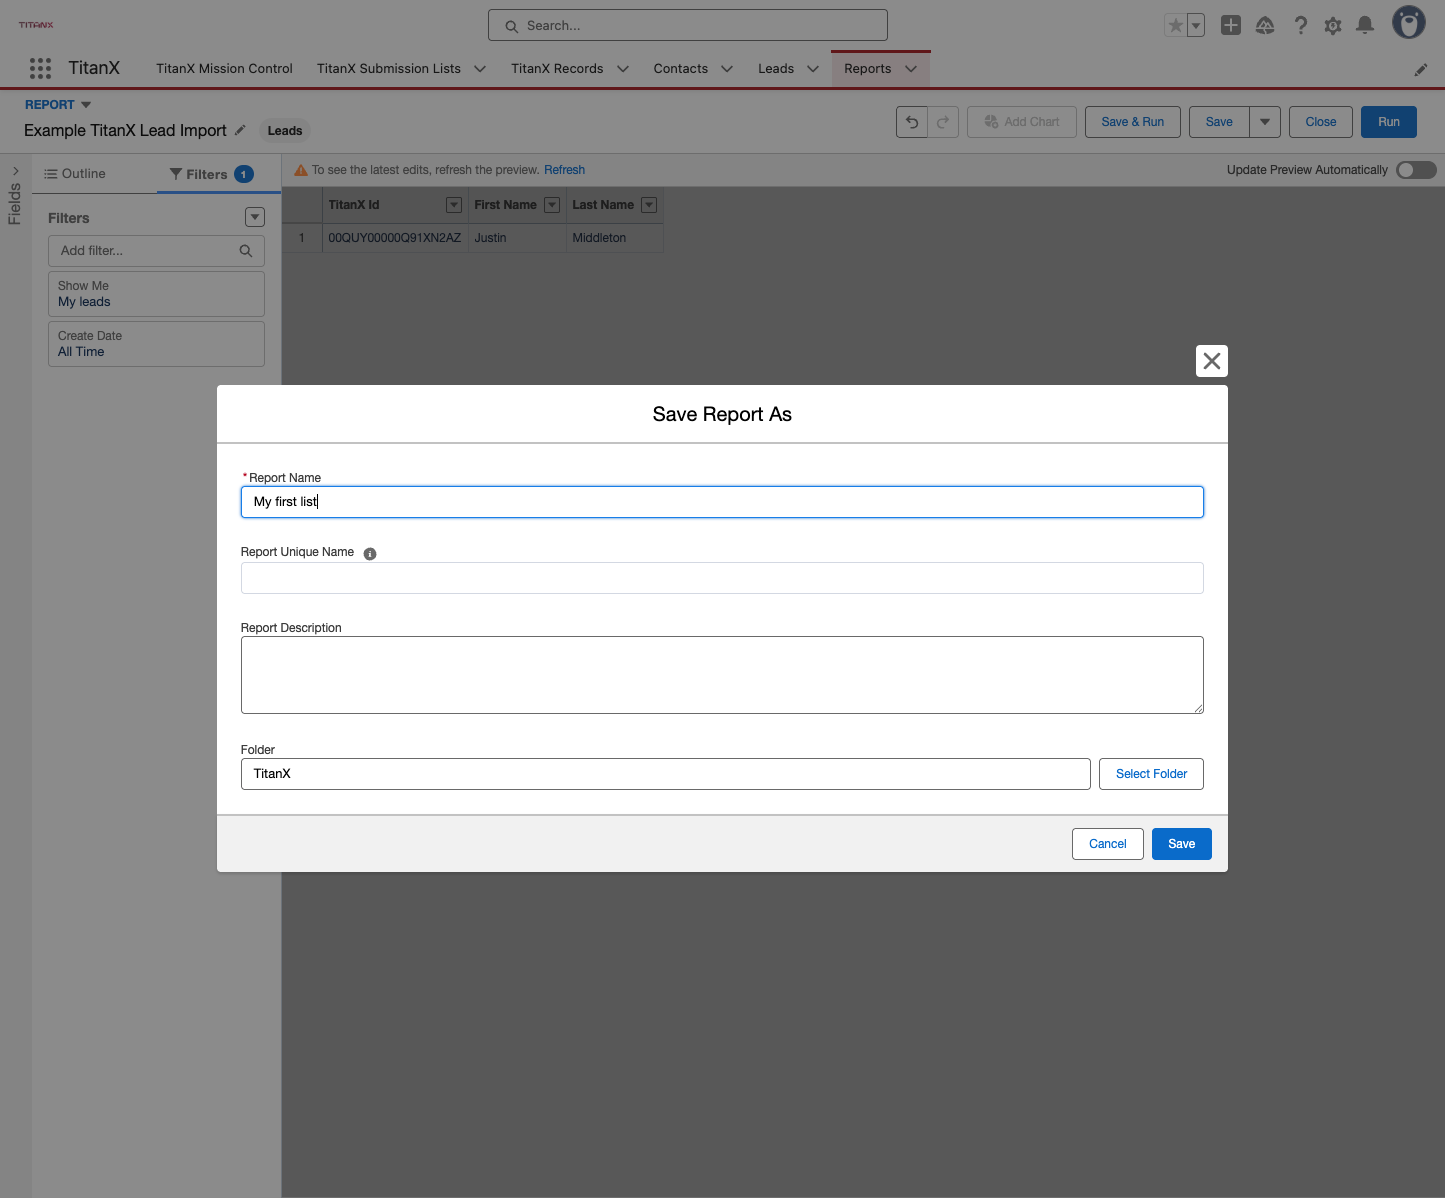Image resolution: width=1445 pixels, height=1198 pixels.
Task: Open the Contacts tab
Action: [x=681, y=69]
